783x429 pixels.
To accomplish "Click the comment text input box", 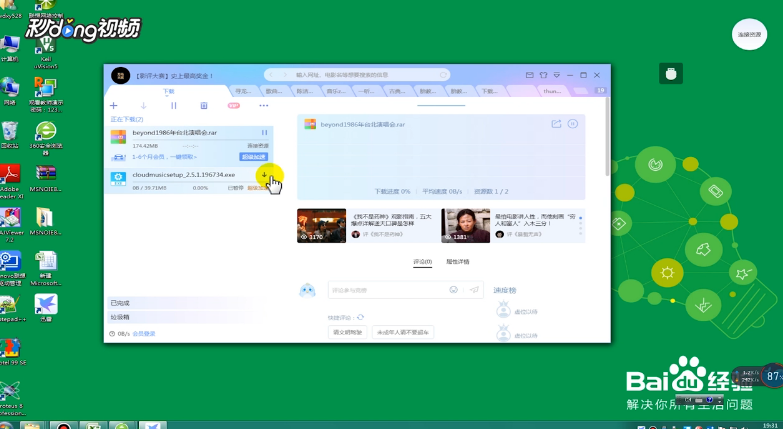I will 387,290.
